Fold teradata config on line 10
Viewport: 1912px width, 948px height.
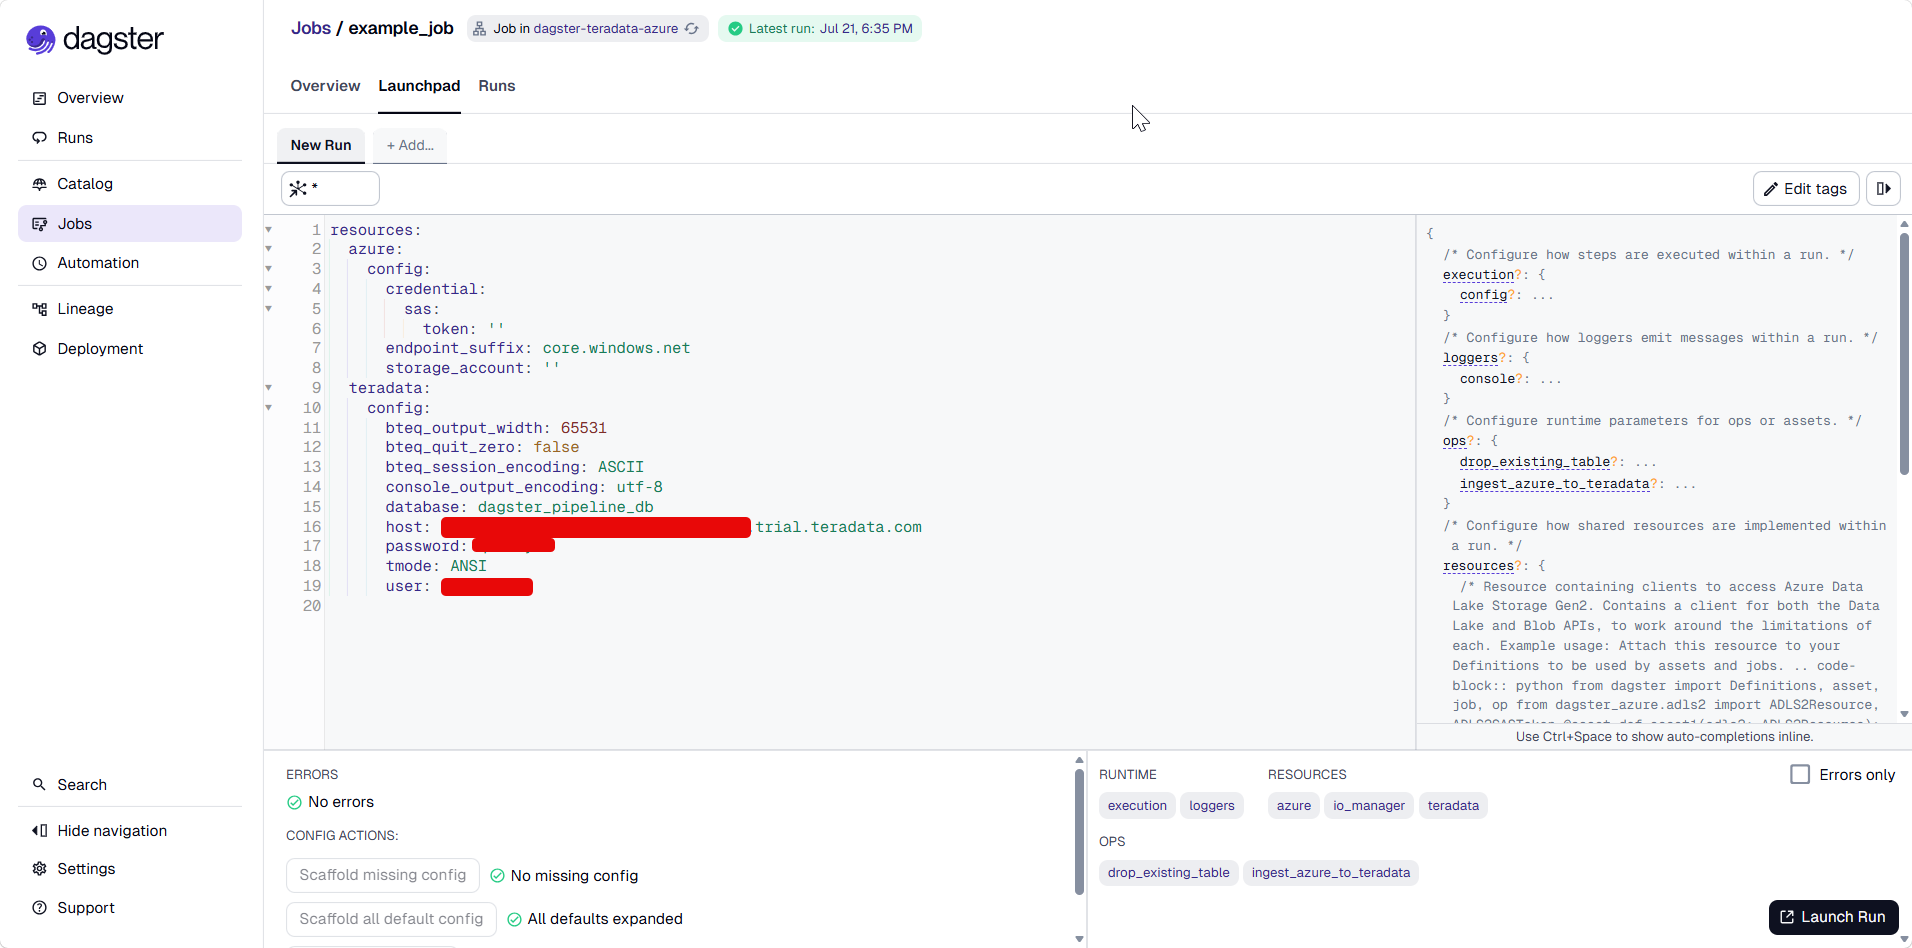click(269, 408)
